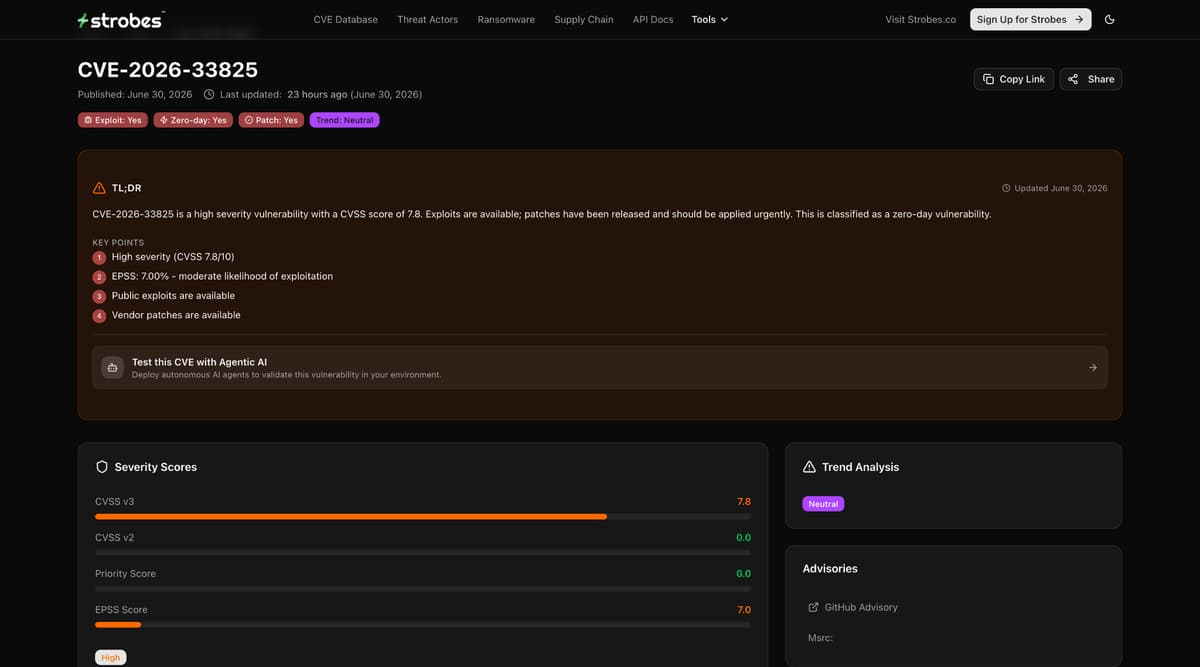Viewport: 1200px width, 667px height.
Task: Click 'Public exploits are available' text
Action: 173,296
